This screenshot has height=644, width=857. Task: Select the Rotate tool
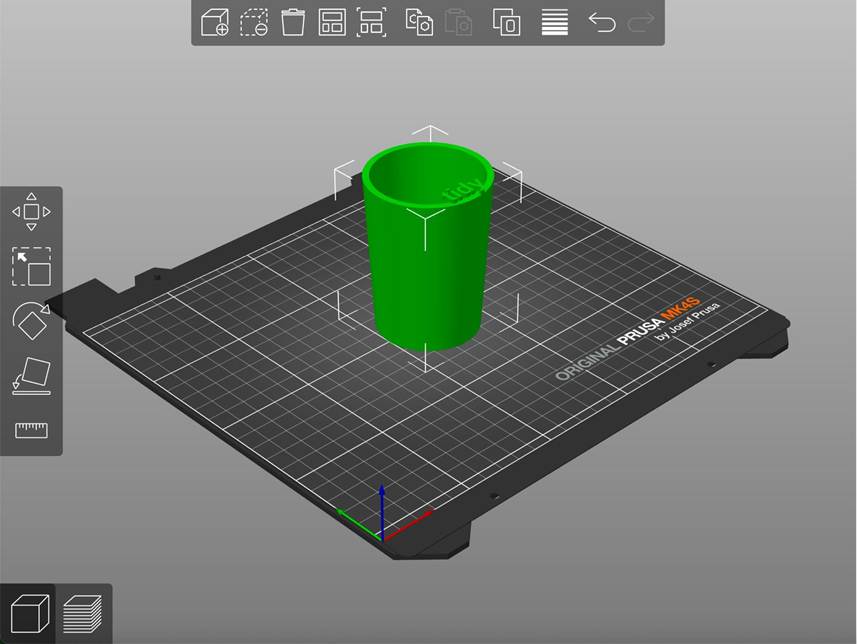[x=30, y=320]
